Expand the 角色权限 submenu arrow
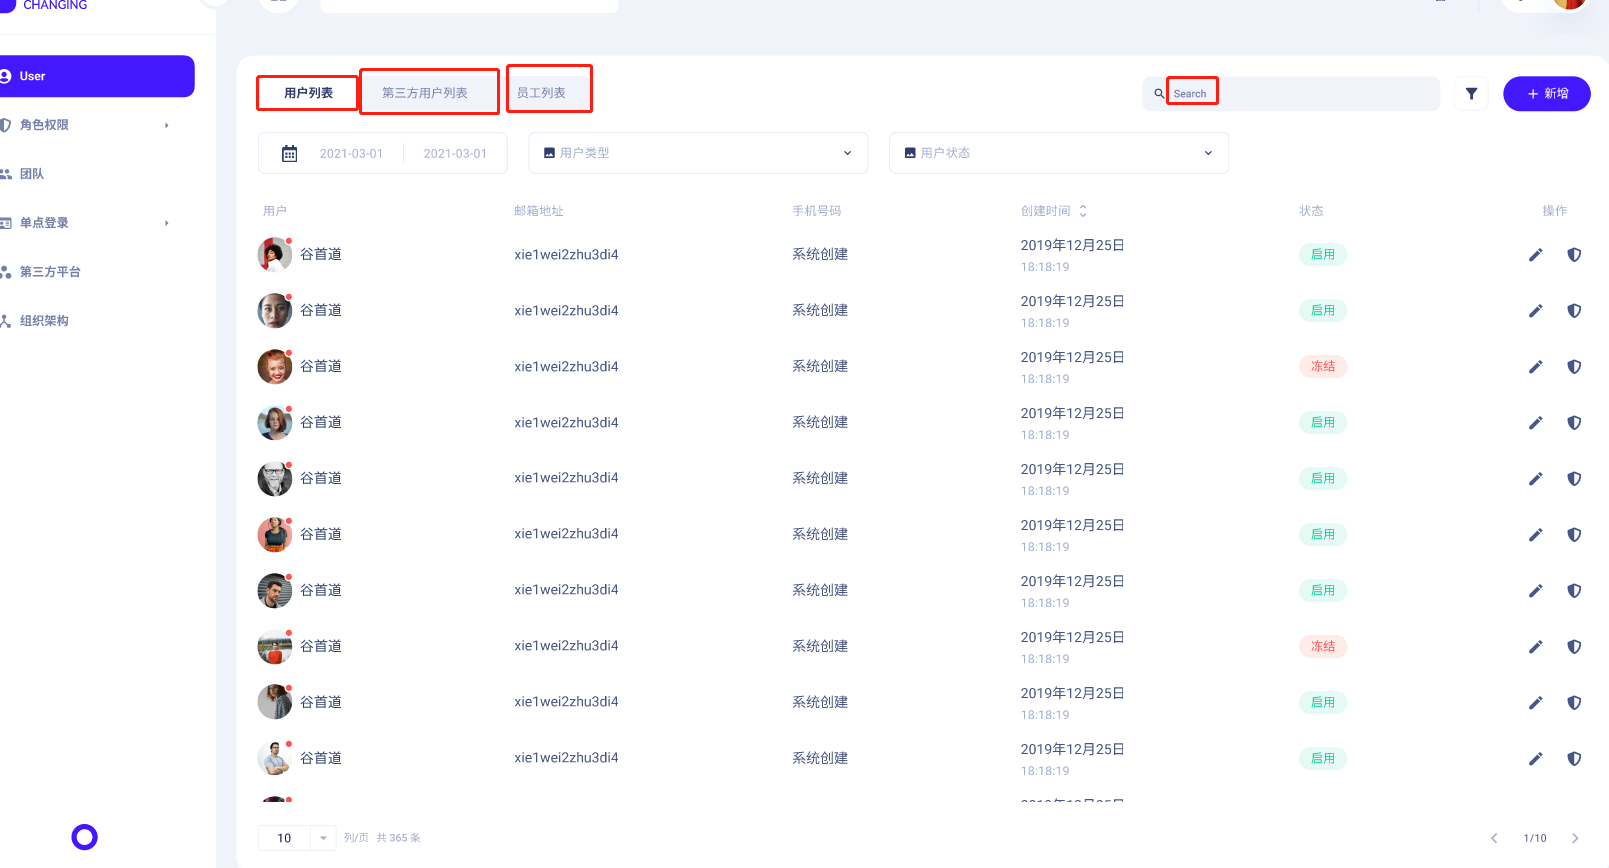Image resolution: width=1609 pixels, height=868 pixels. pyautogui.click(x=167, y=125)
